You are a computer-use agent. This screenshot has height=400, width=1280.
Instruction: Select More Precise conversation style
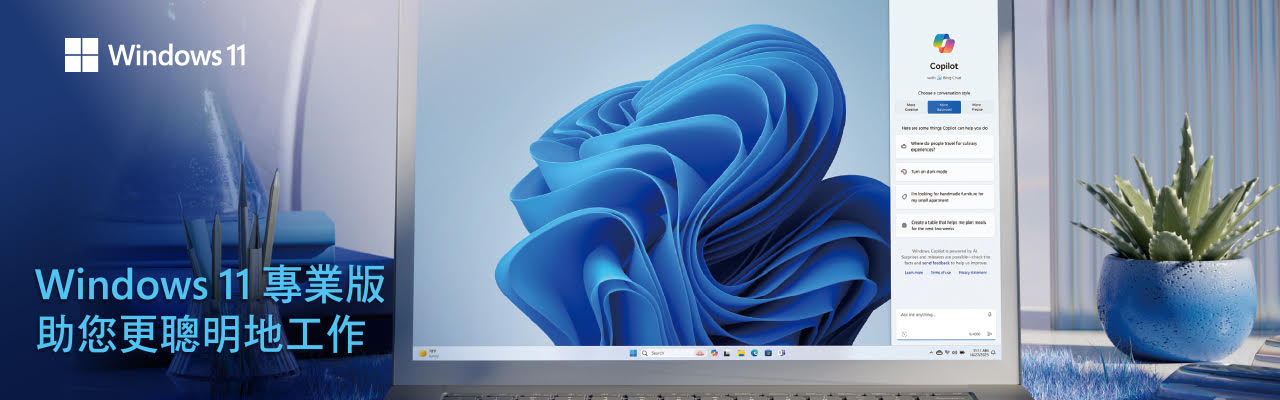coord(976,106)
